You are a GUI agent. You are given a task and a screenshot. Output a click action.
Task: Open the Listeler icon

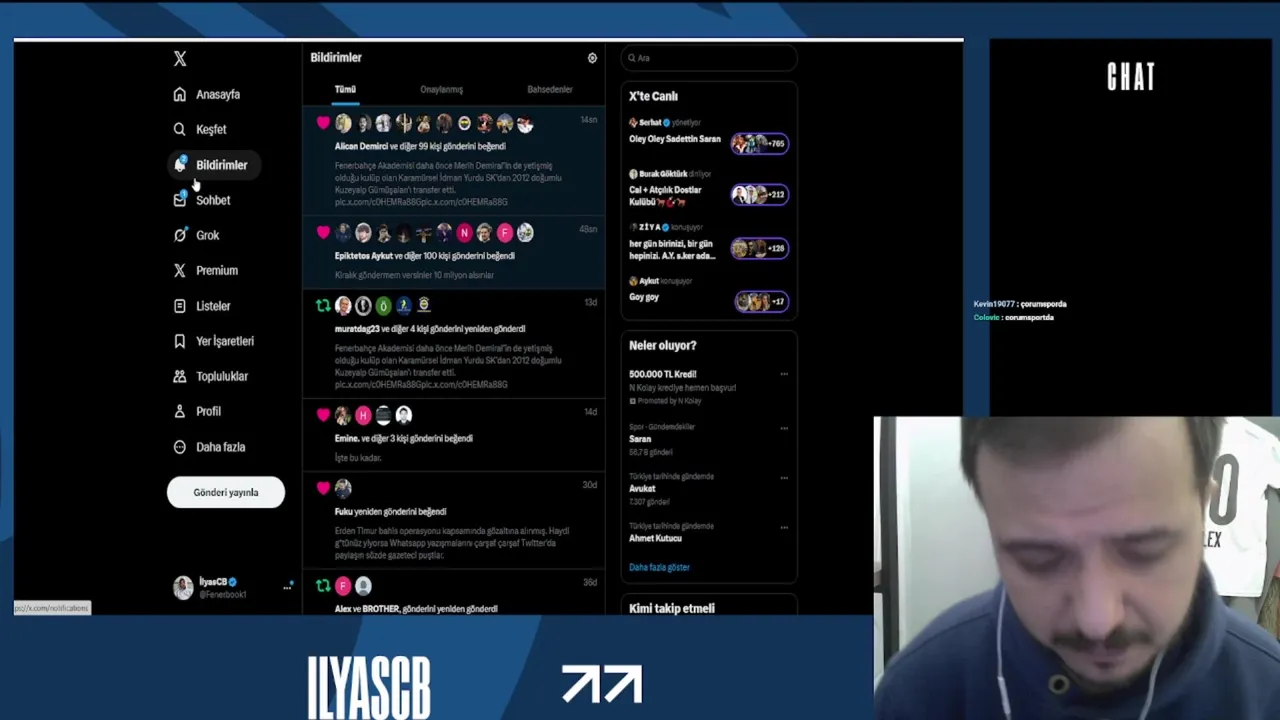pyautogui.click(x=180, y=306)
